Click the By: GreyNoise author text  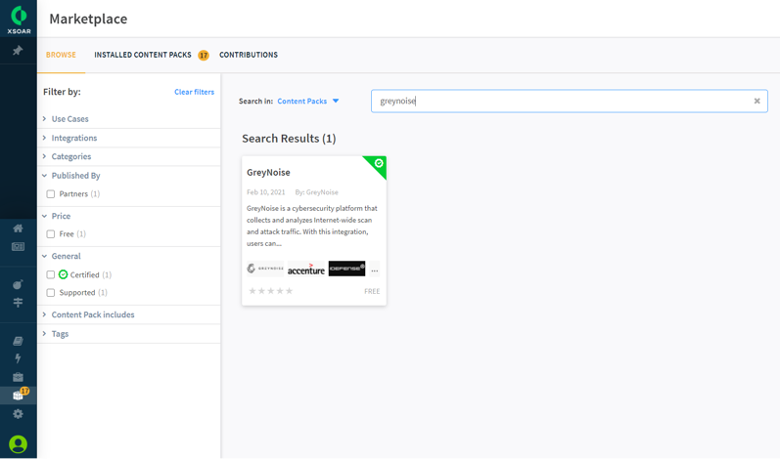[x=316, y=192]
